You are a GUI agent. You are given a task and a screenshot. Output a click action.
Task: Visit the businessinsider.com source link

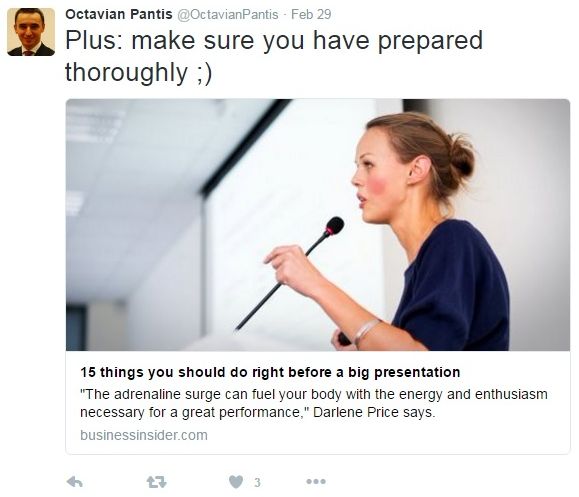pyautogui.click(x=144, y=435)
